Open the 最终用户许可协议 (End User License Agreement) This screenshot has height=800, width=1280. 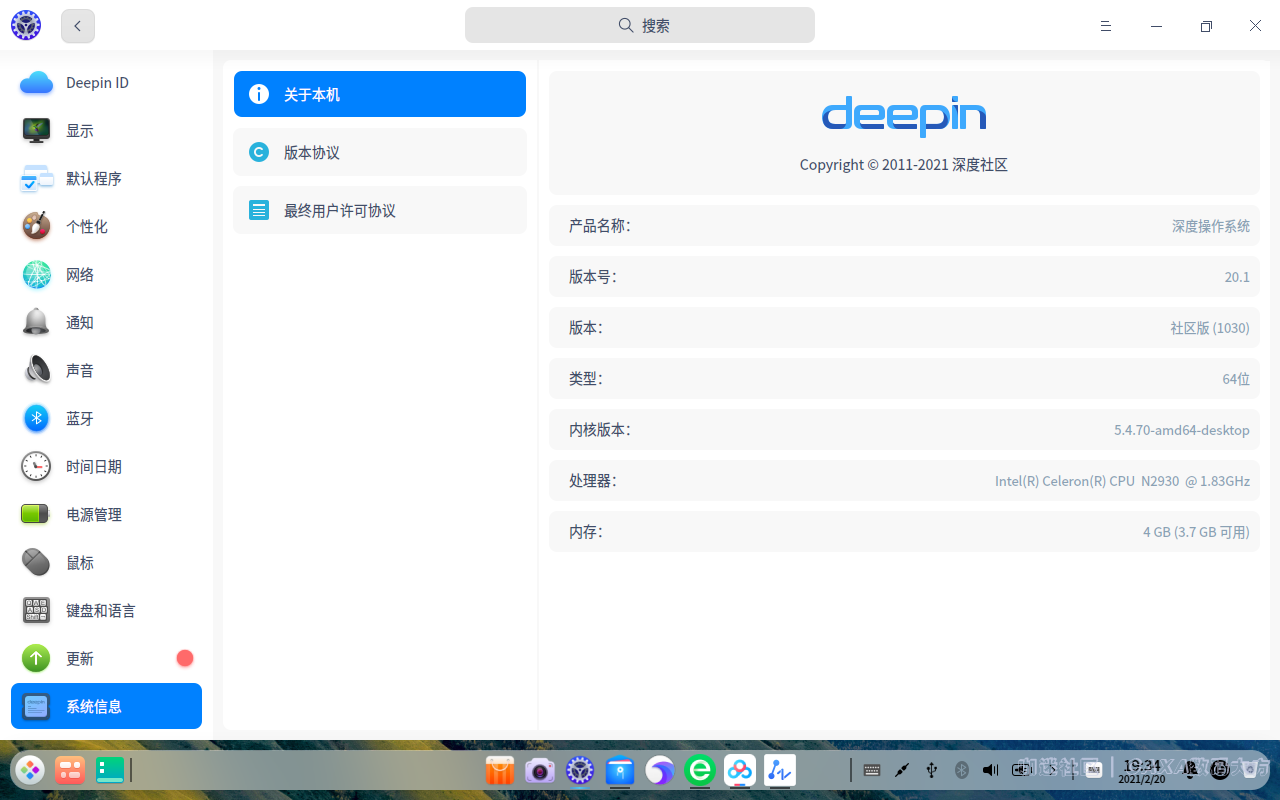coord(380,211)
